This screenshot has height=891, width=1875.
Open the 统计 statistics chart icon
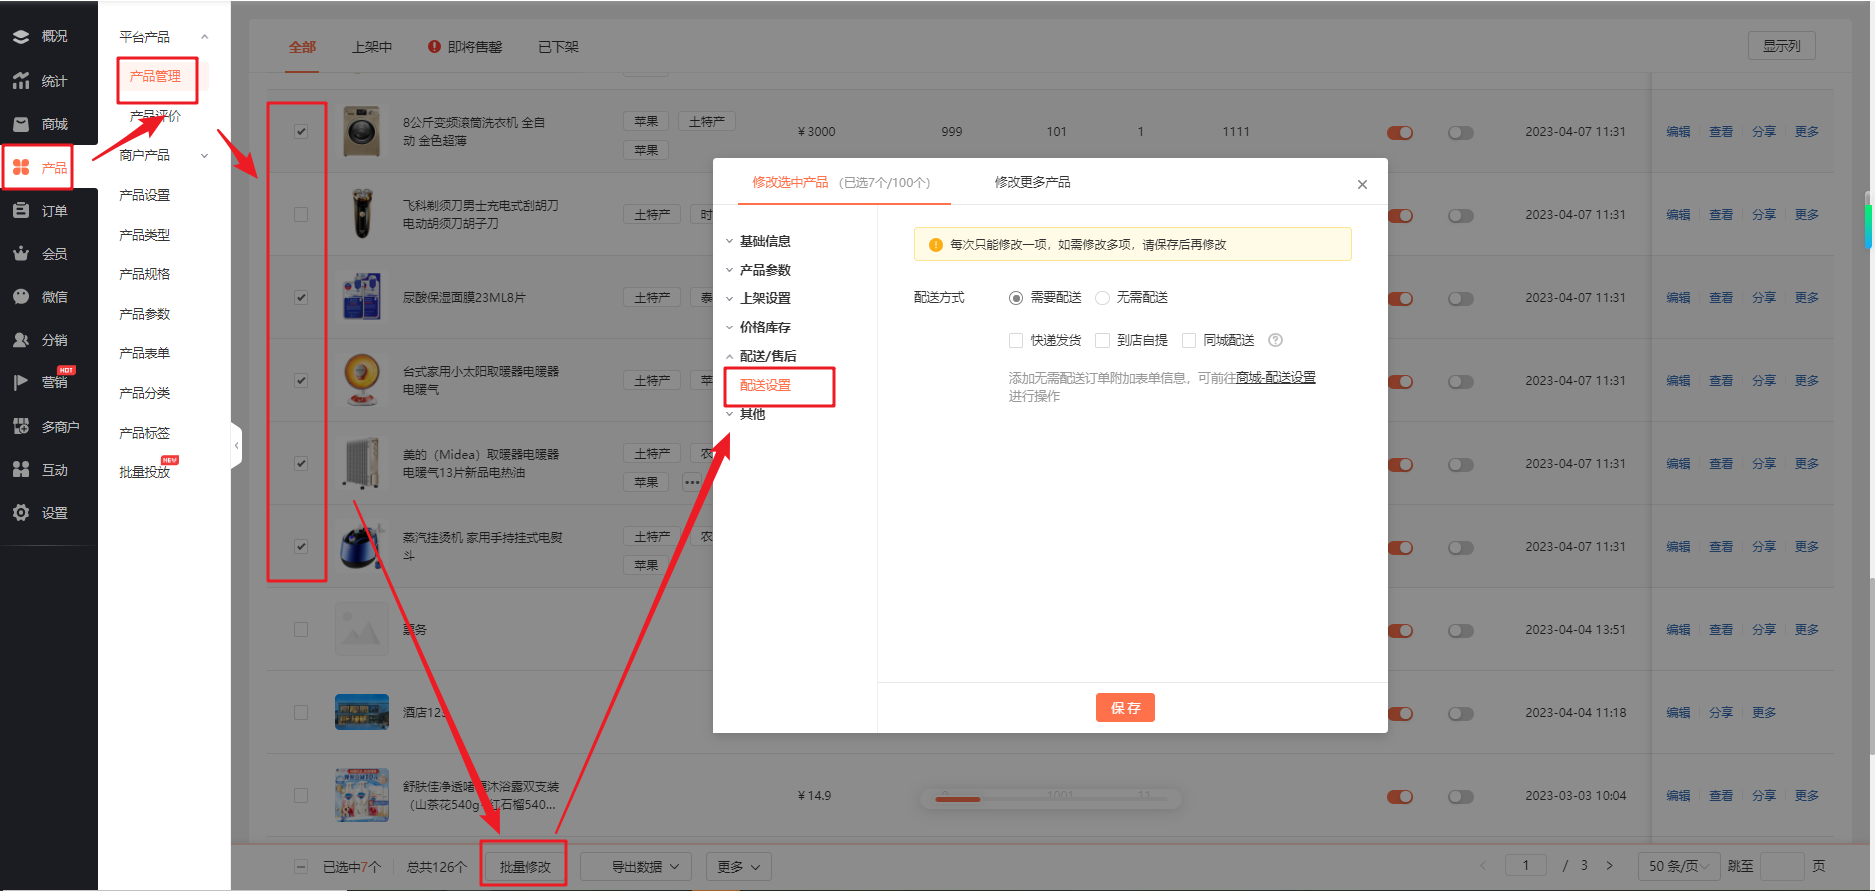[x=21, y=81]
